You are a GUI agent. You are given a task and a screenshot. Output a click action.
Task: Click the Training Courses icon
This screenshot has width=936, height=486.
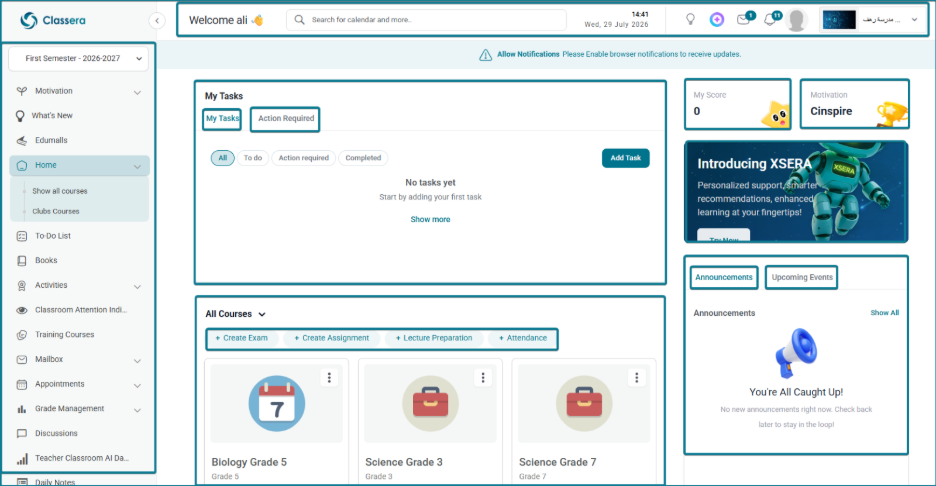21,335
